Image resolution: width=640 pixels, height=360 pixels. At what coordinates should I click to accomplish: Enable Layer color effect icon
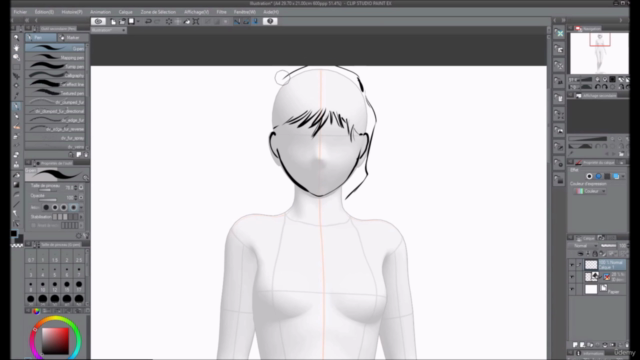pos(616,176)
